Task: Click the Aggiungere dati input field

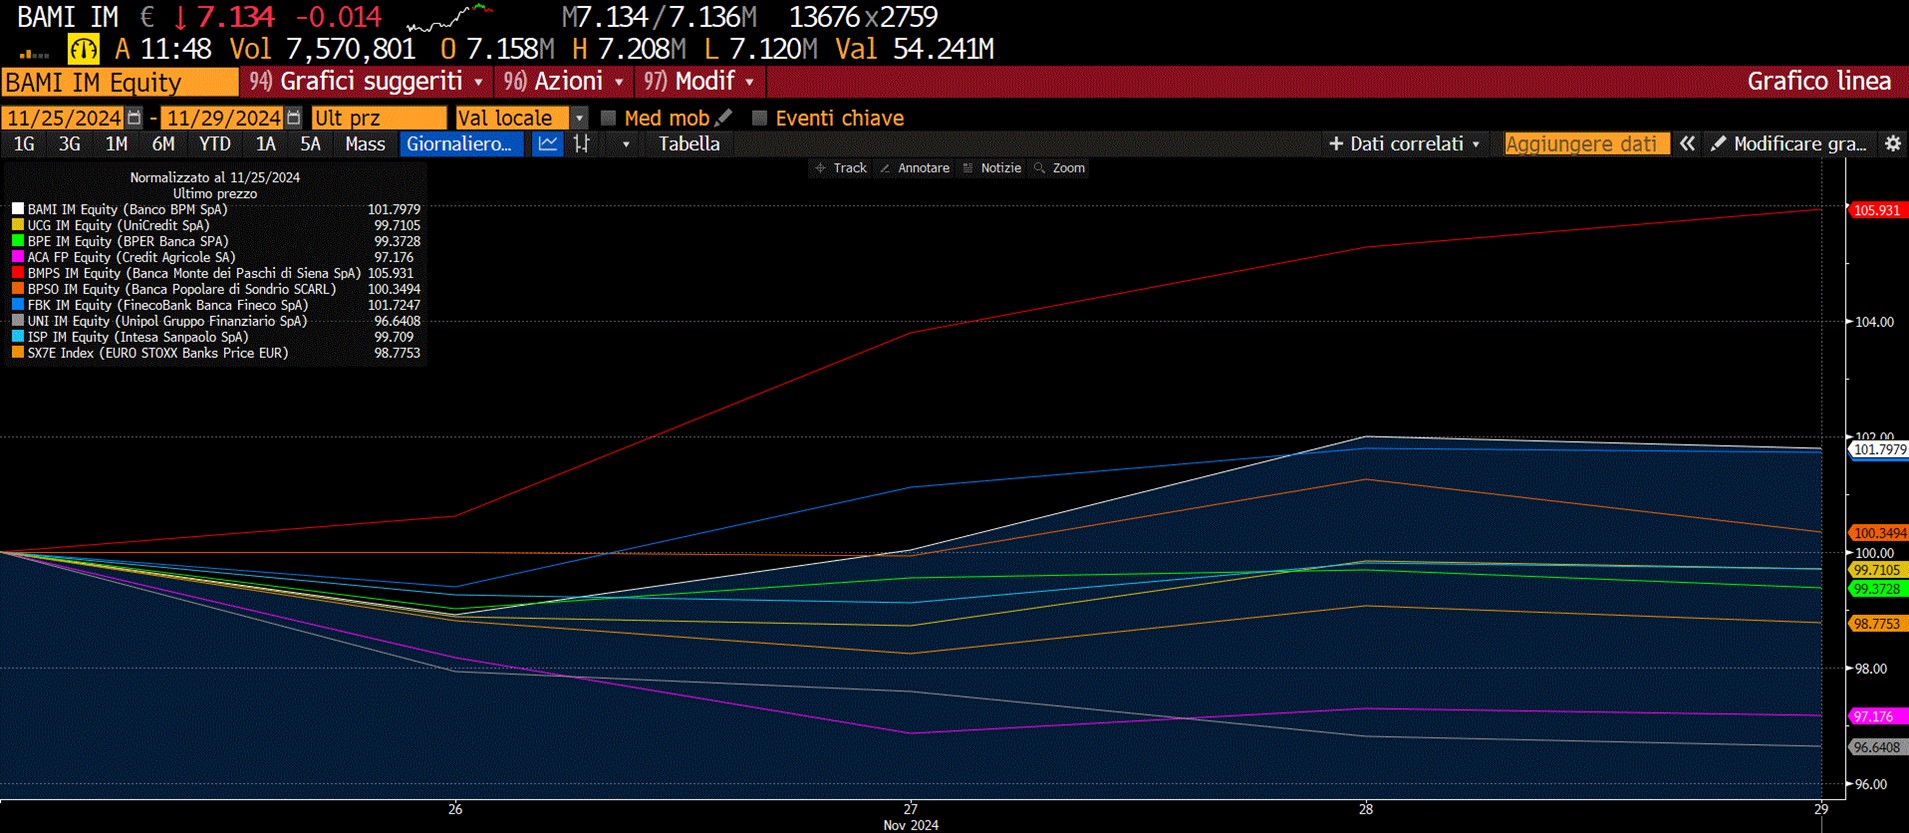Action: point(1587,144)
